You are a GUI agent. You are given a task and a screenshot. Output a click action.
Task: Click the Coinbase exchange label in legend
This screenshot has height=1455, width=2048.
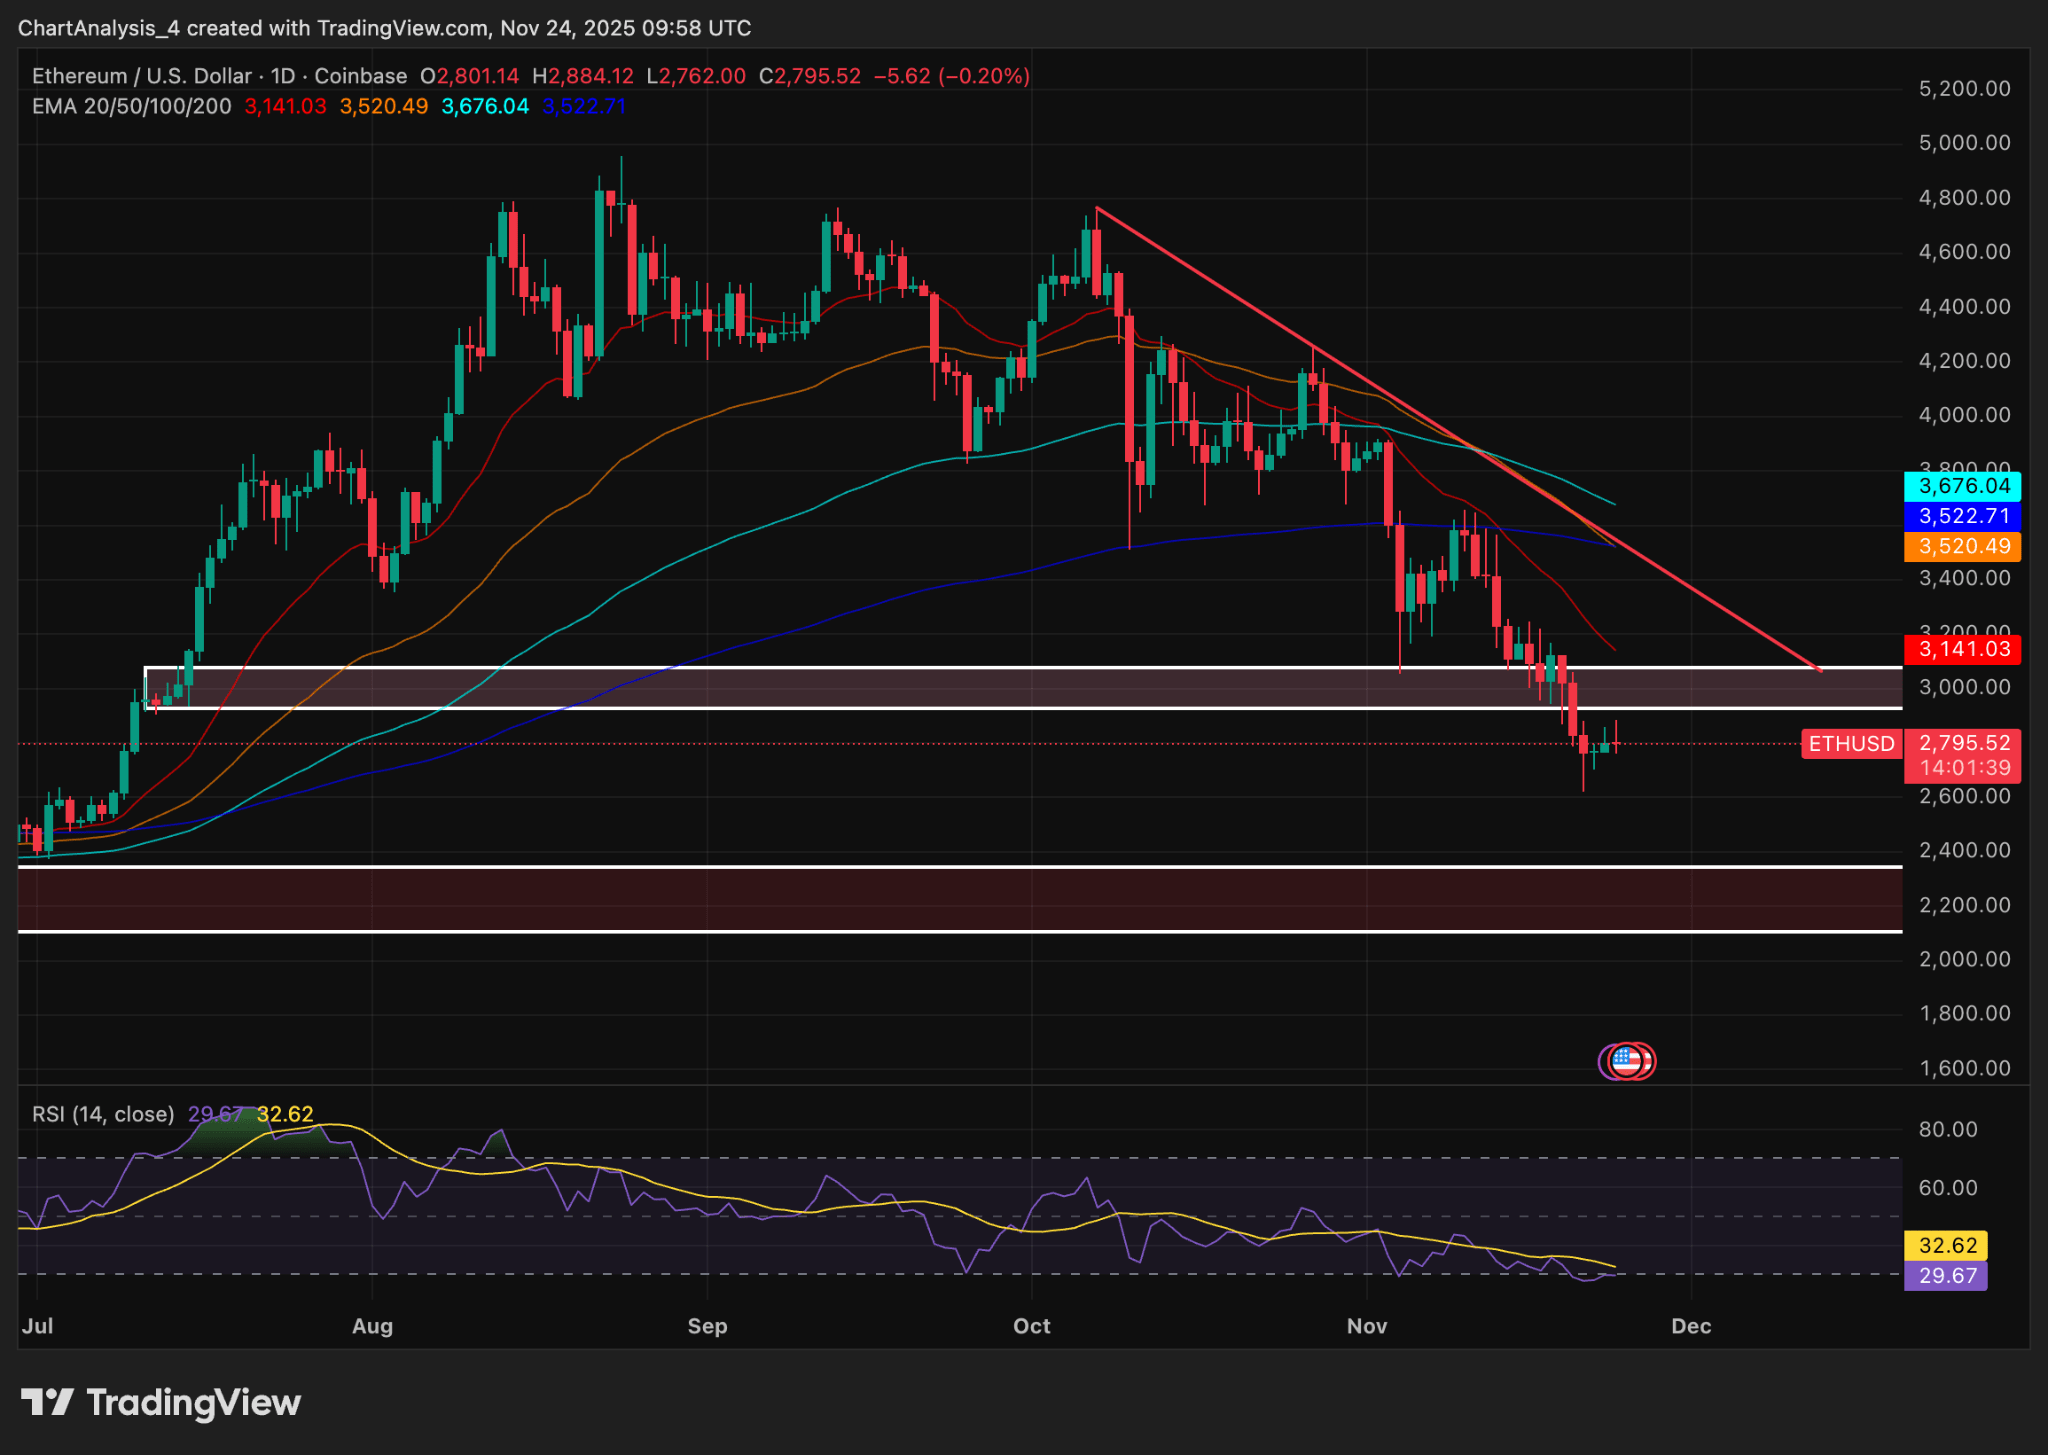[x=361, y=76]
